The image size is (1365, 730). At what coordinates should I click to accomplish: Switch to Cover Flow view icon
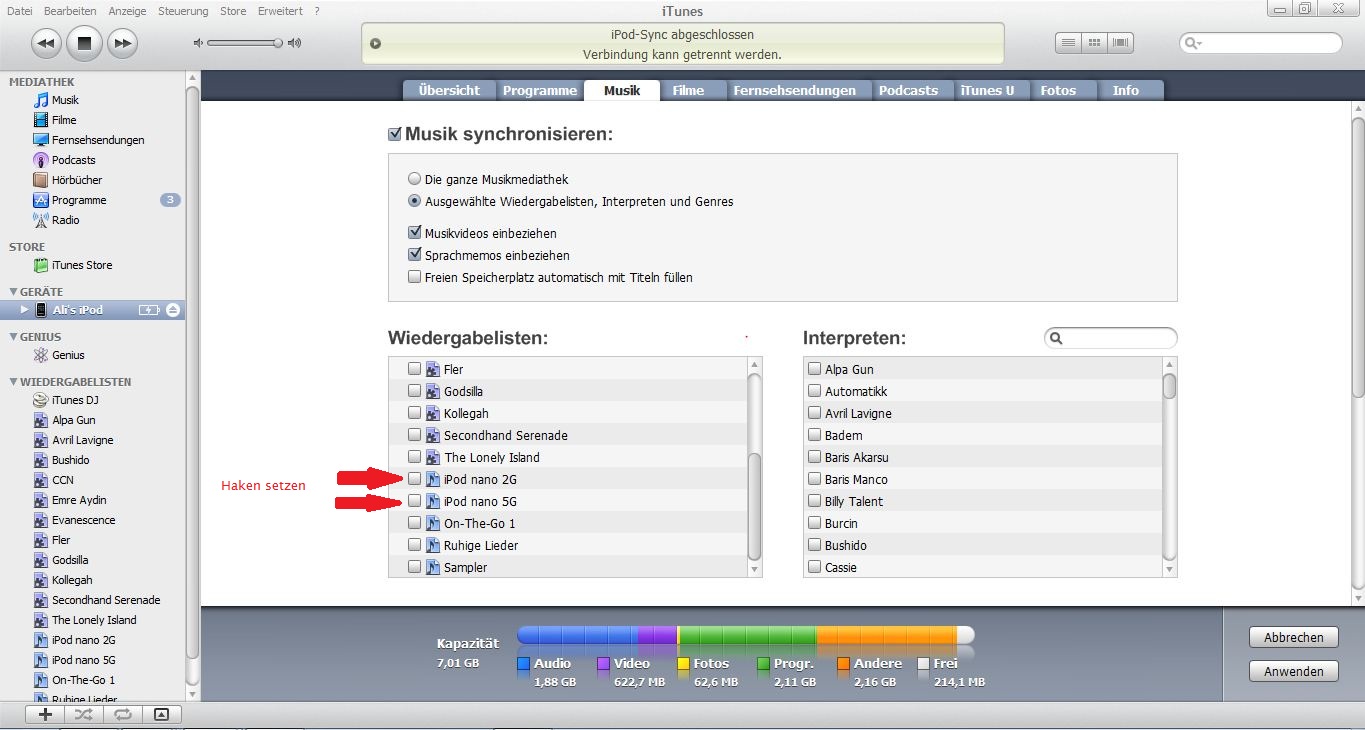click(x=1121, y=43)
